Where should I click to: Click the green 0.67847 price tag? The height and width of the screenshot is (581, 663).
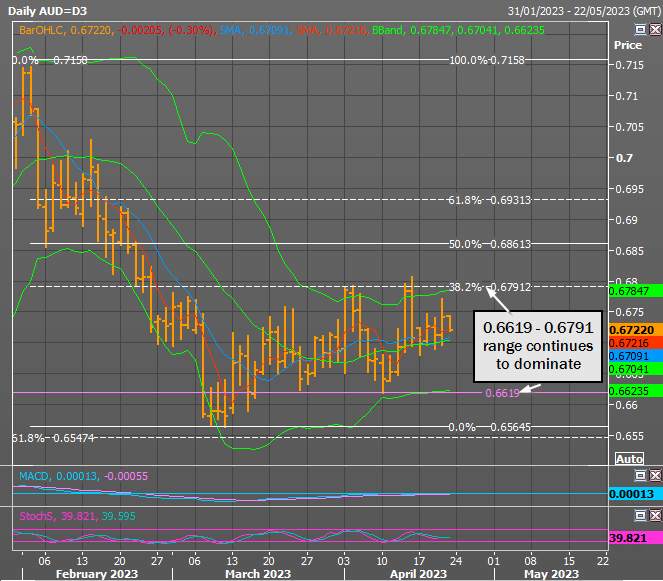[x=636, y=290]
